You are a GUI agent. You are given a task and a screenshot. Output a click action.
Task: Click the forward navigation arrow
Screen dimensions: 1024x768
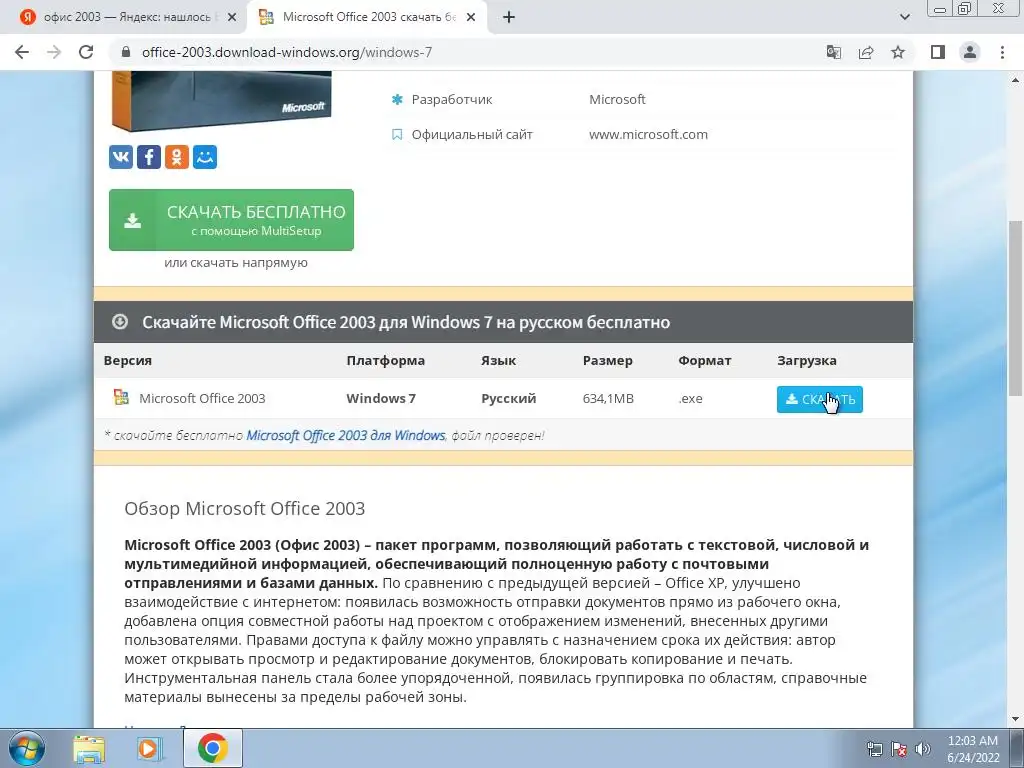pyautogui.click(x=54, y=52)
